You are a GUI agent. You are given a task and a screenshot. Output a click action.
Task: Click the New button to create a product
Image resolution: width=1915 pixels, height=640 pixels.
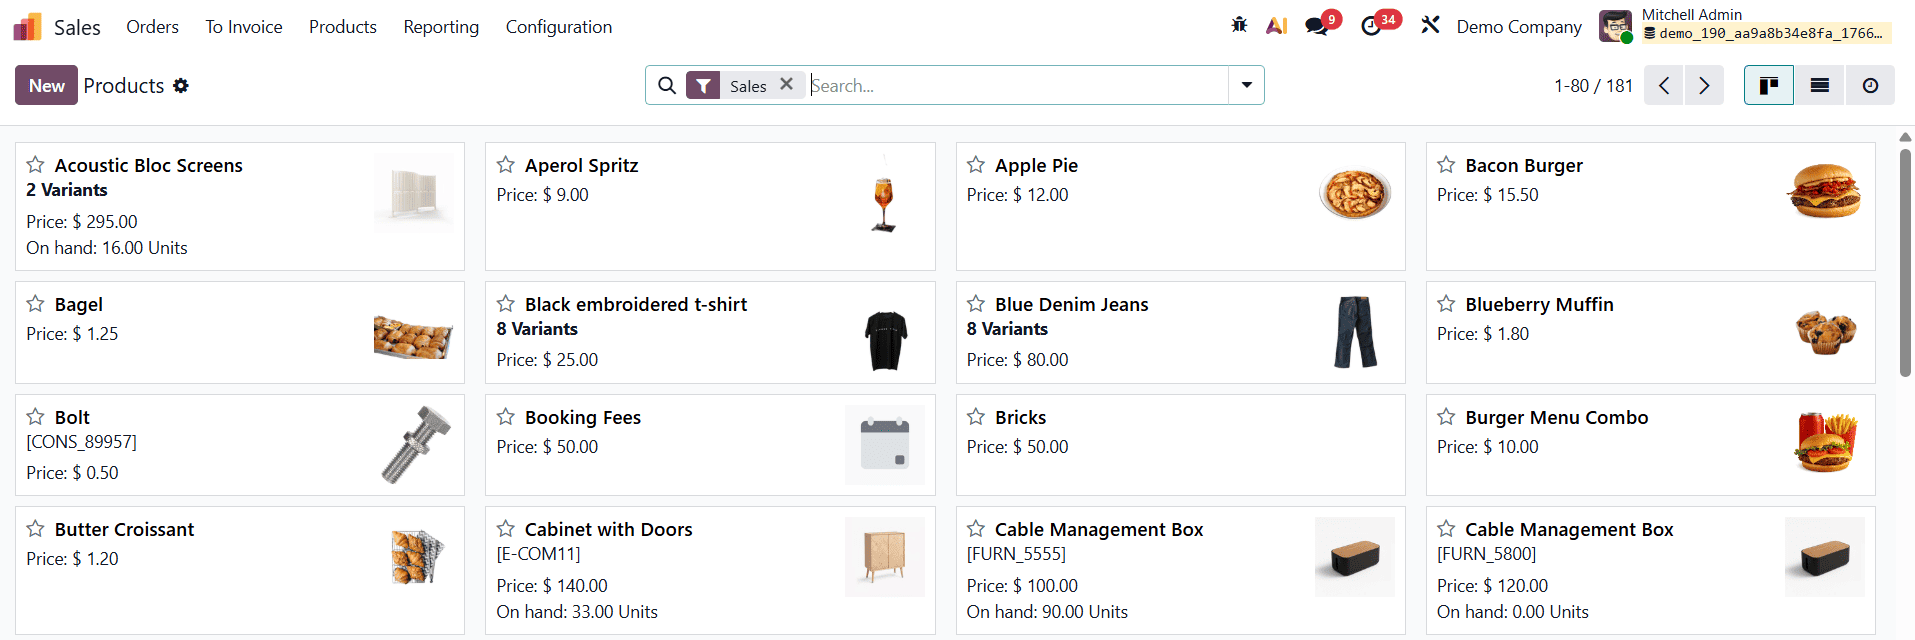tap(45, 85)
